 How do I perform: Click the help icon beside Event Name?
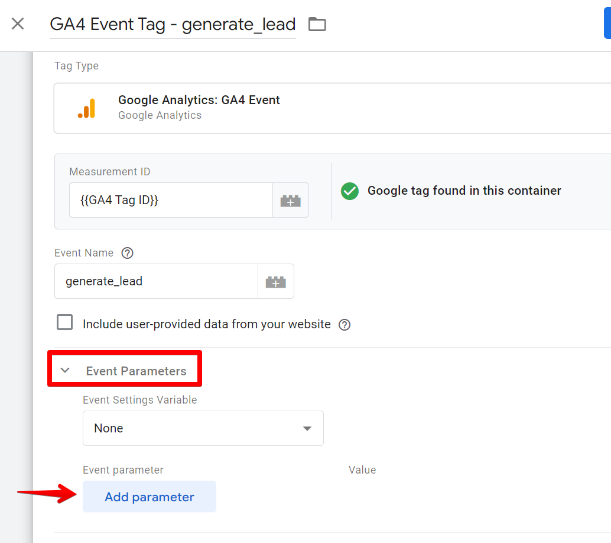pos(127,254)
